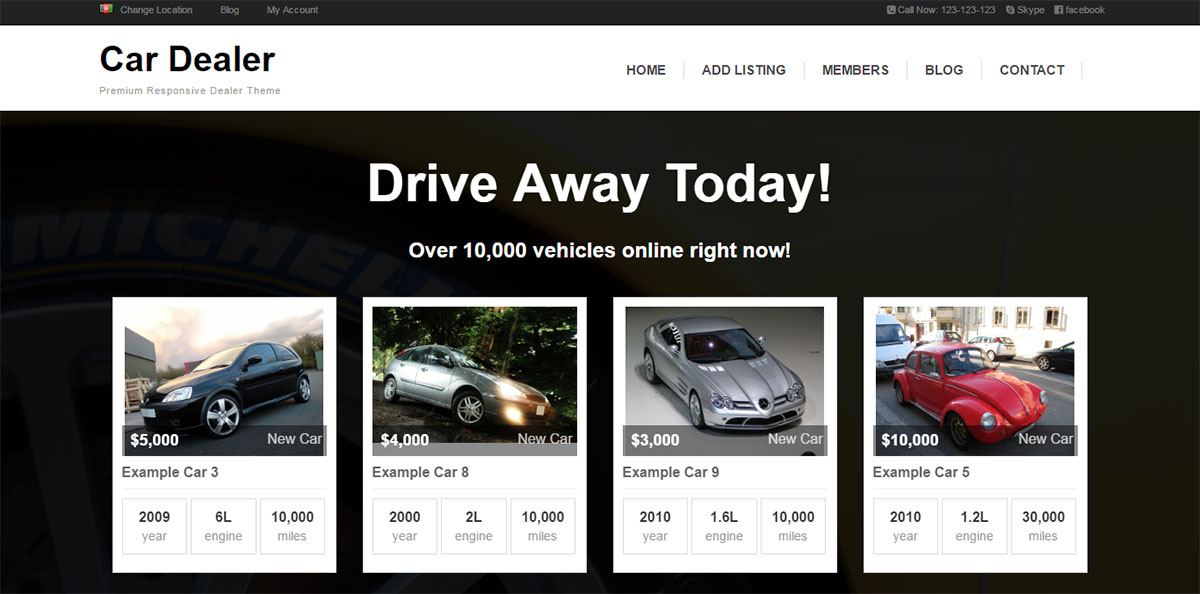
Task: Visit the facebook link in the top bar
Action: (x=1080, y=10)
